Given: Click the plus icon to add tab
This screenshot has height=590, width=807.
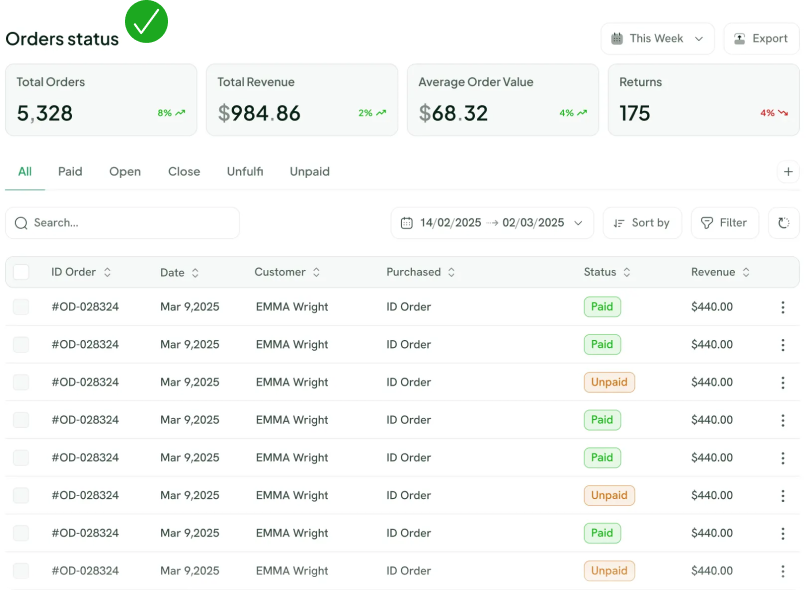Looking at the screenshot, I should pyautogui.click(x=788, y=172).
